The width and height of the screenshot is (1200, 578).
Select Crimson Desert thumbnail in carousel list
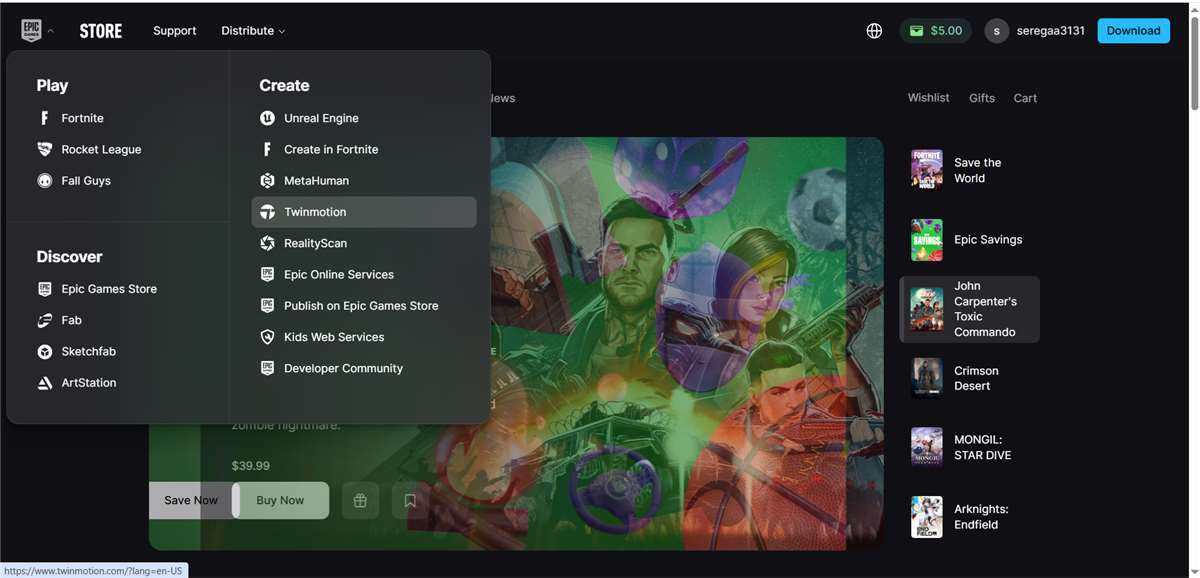click(x=927, y=378)
